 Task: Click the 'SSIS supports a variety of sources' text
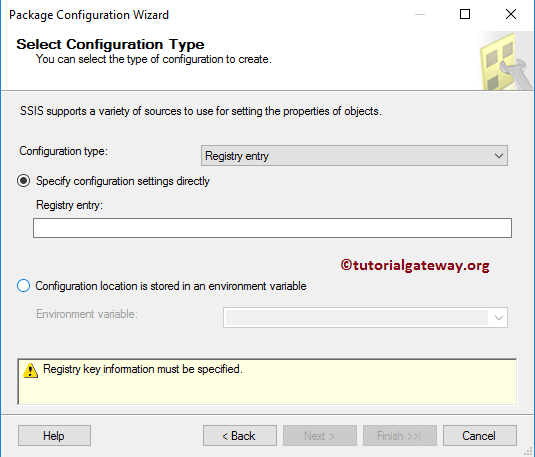201,111
